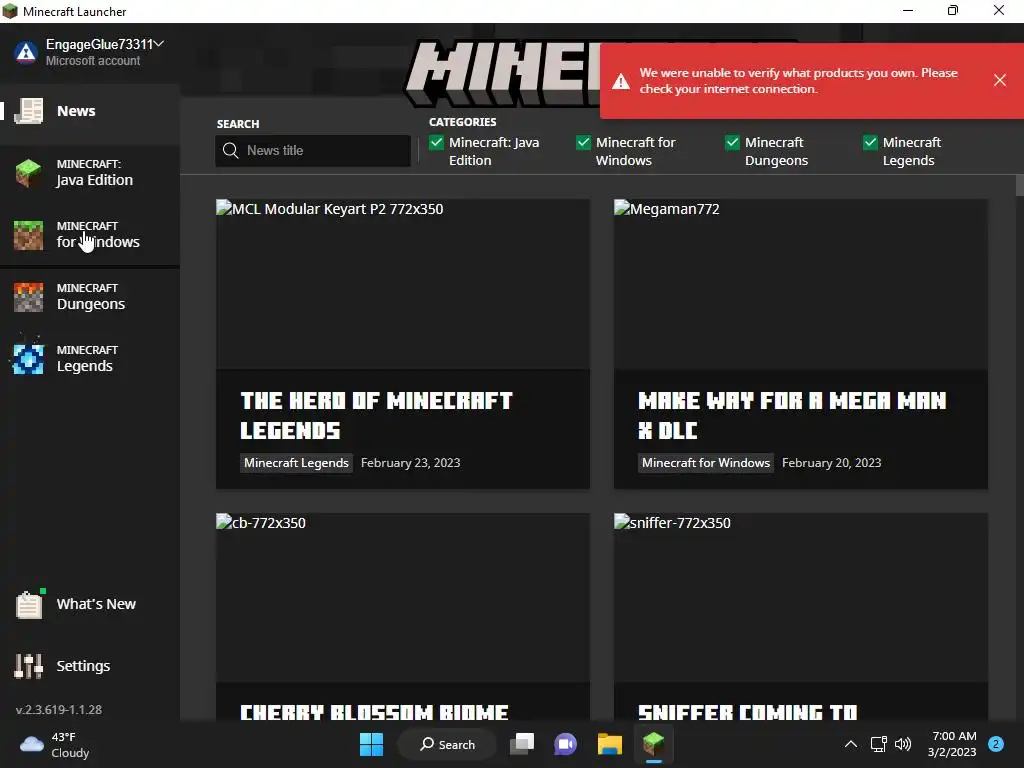Open File Explorer from taskbar
This screenshot has height=768, width=1024.
(x=609, y=744)
